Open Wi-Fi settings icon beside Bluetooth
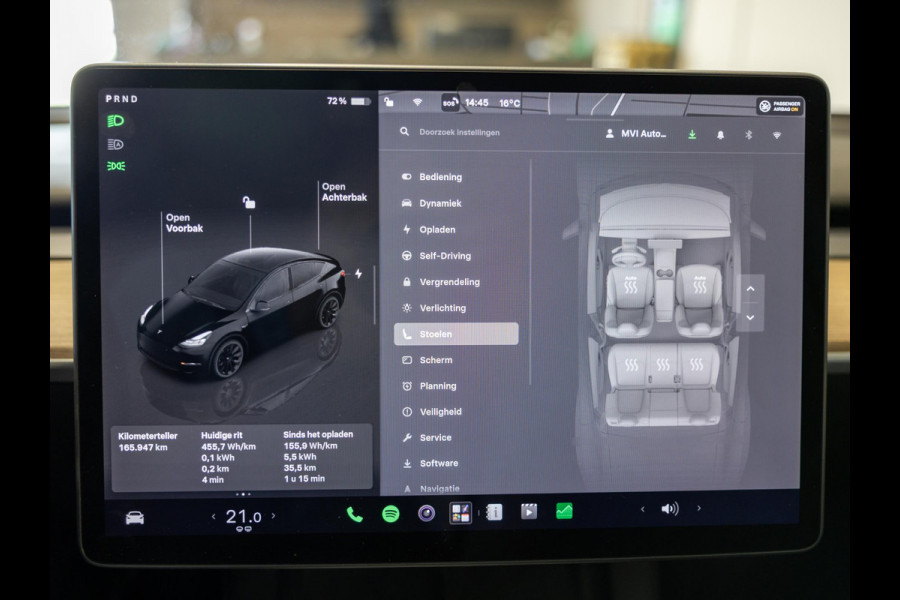 [x=777, y=136]
